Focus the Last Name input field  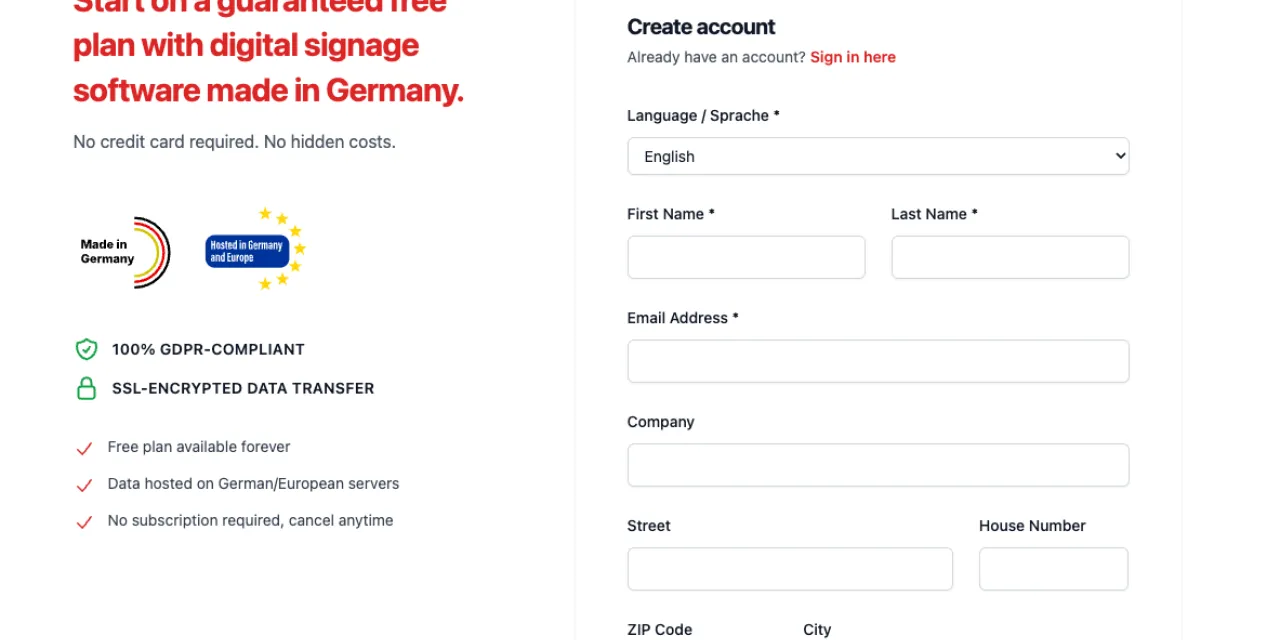(x=1010, y=257)
